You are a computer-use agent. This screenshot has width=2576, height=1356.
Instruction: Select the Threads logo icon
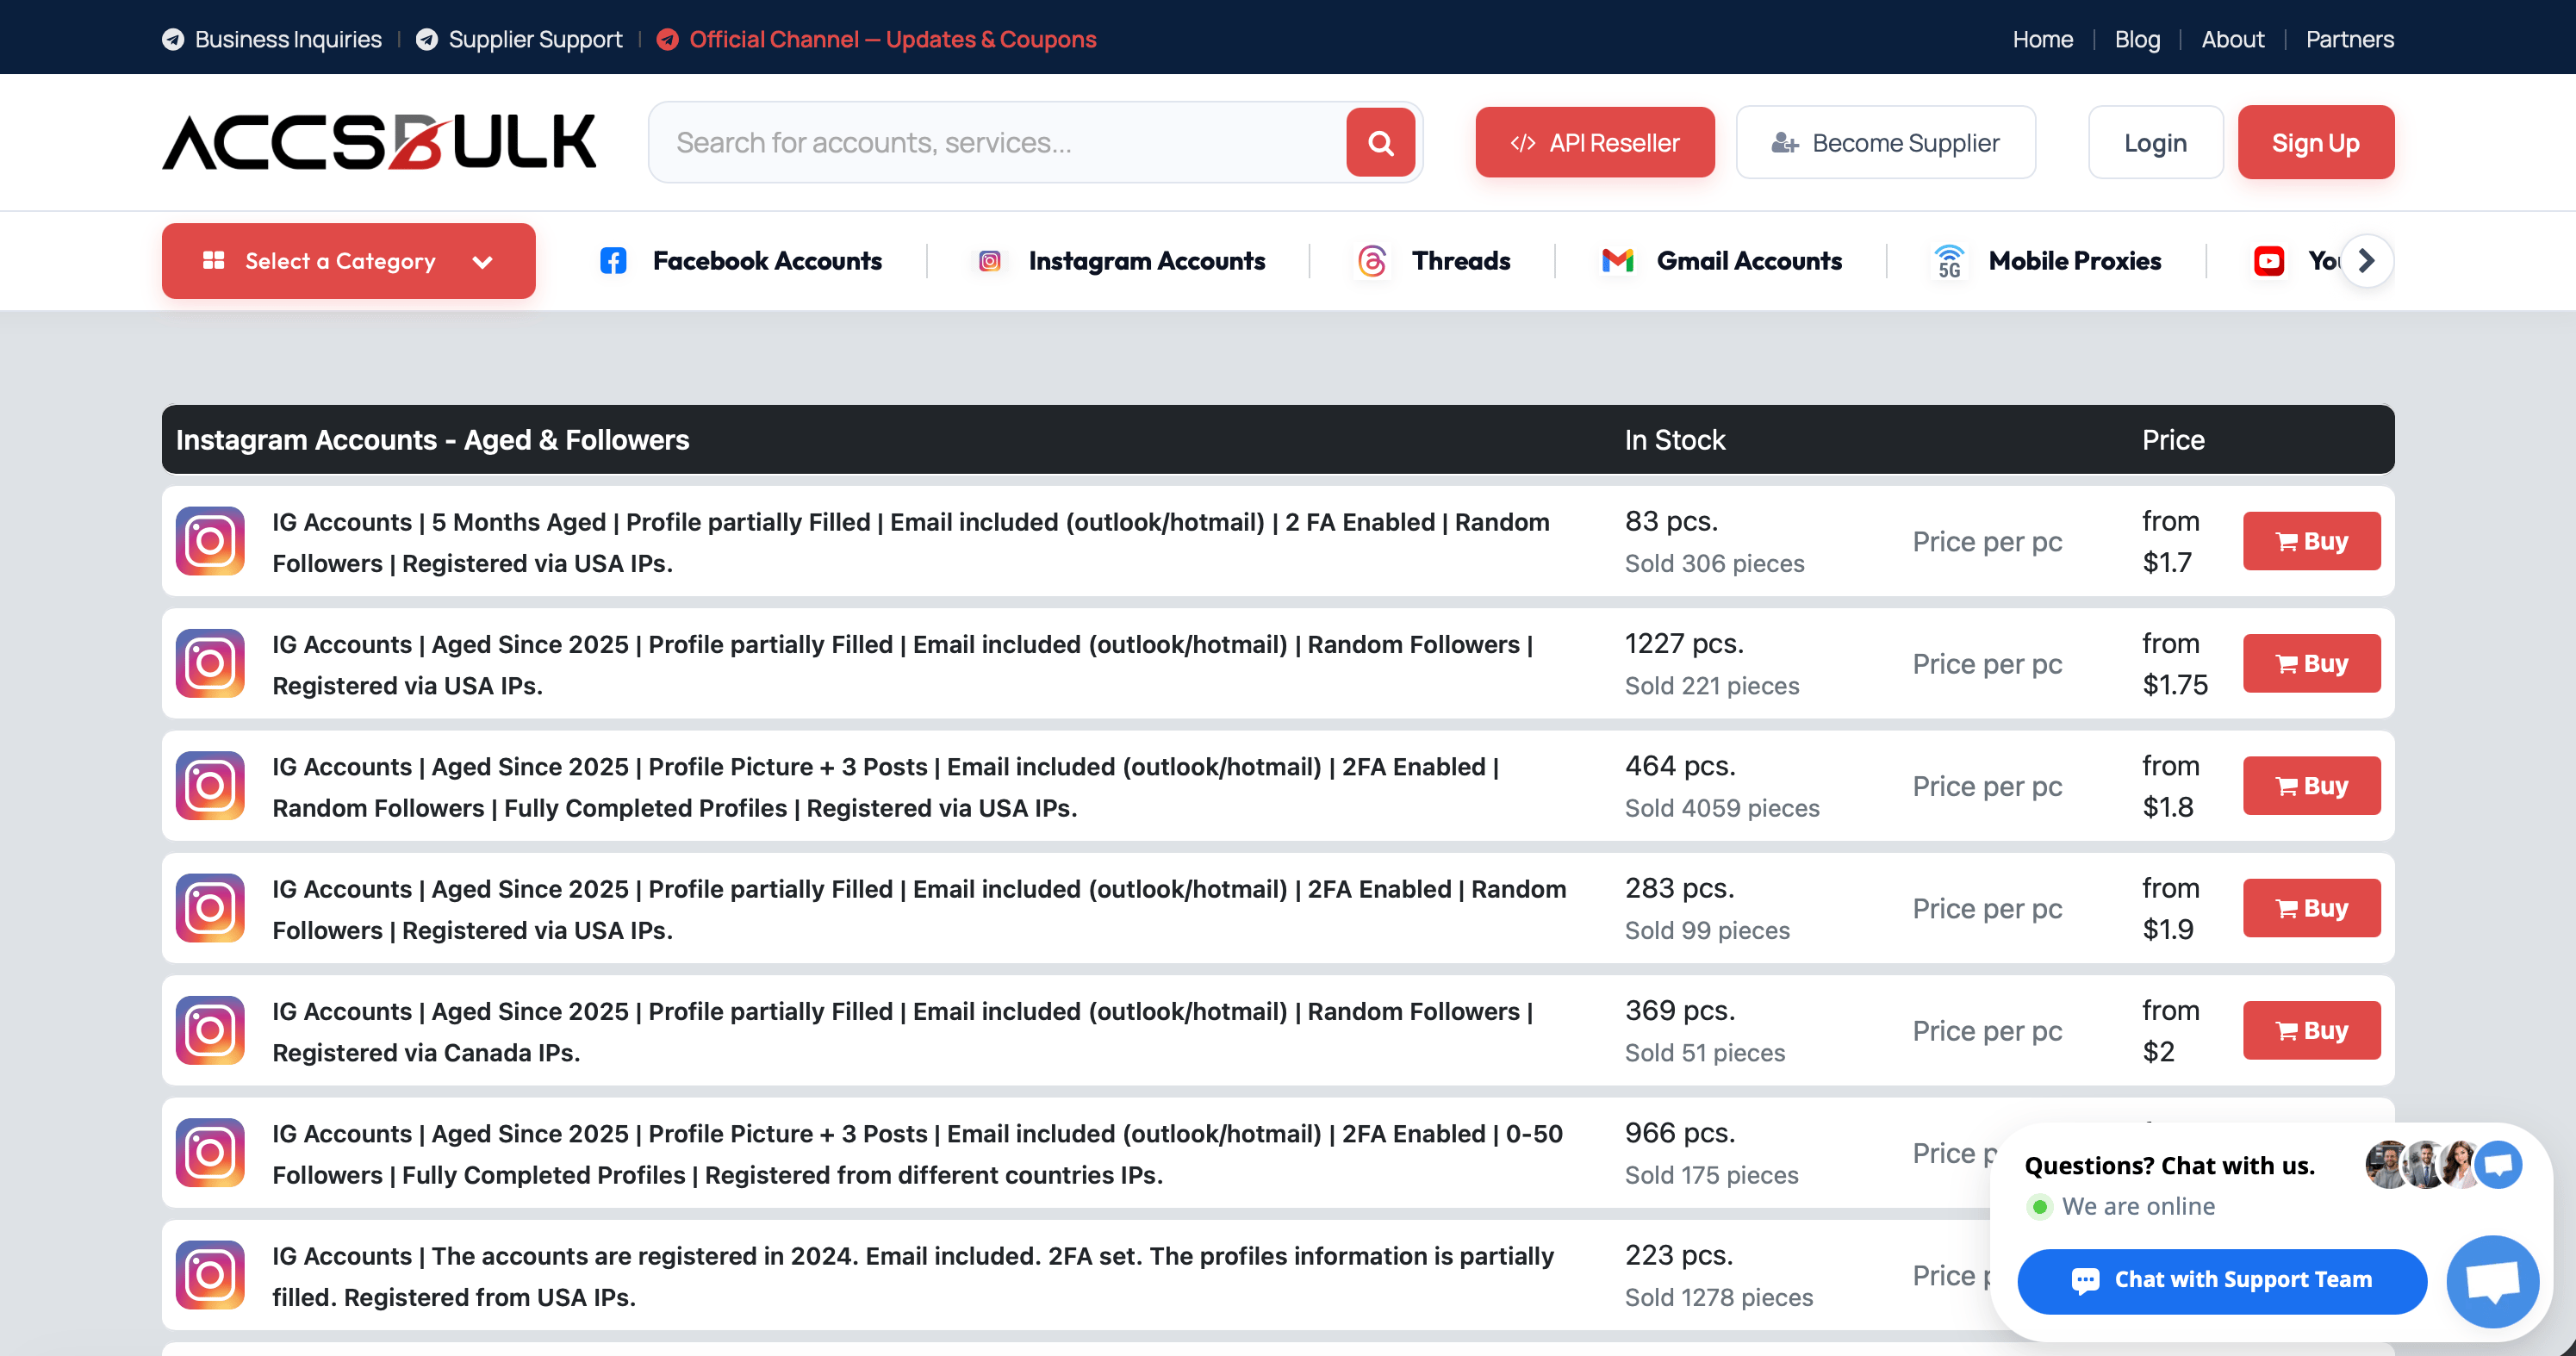[x=1372, y=261]
